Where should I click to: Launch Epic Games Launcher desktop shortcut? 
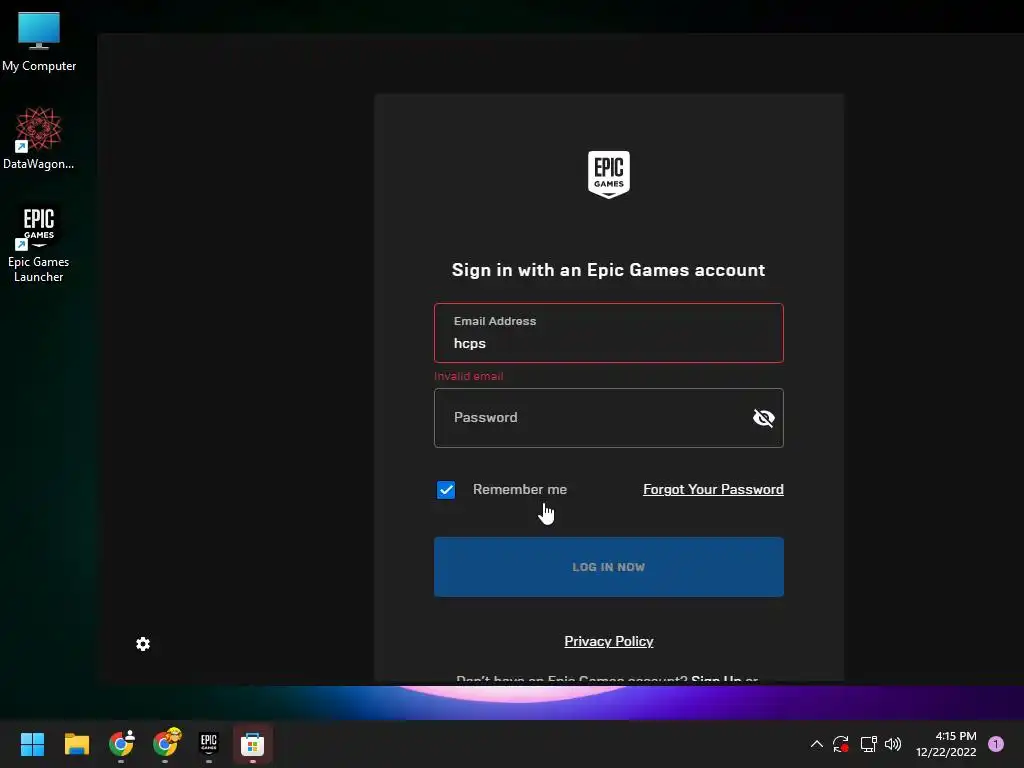[39, 243]
